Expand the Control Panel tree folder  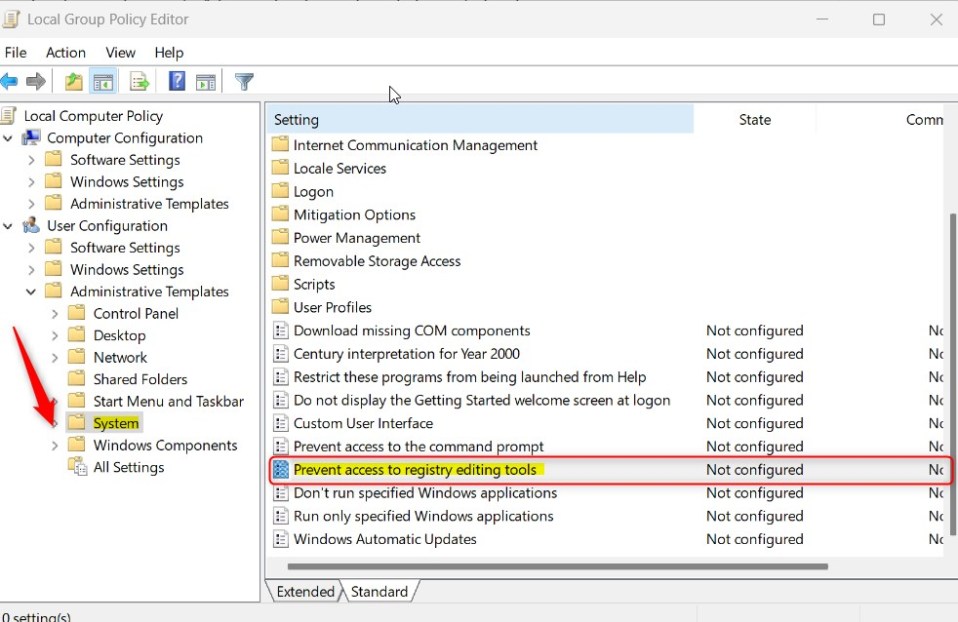click(55, 314)
